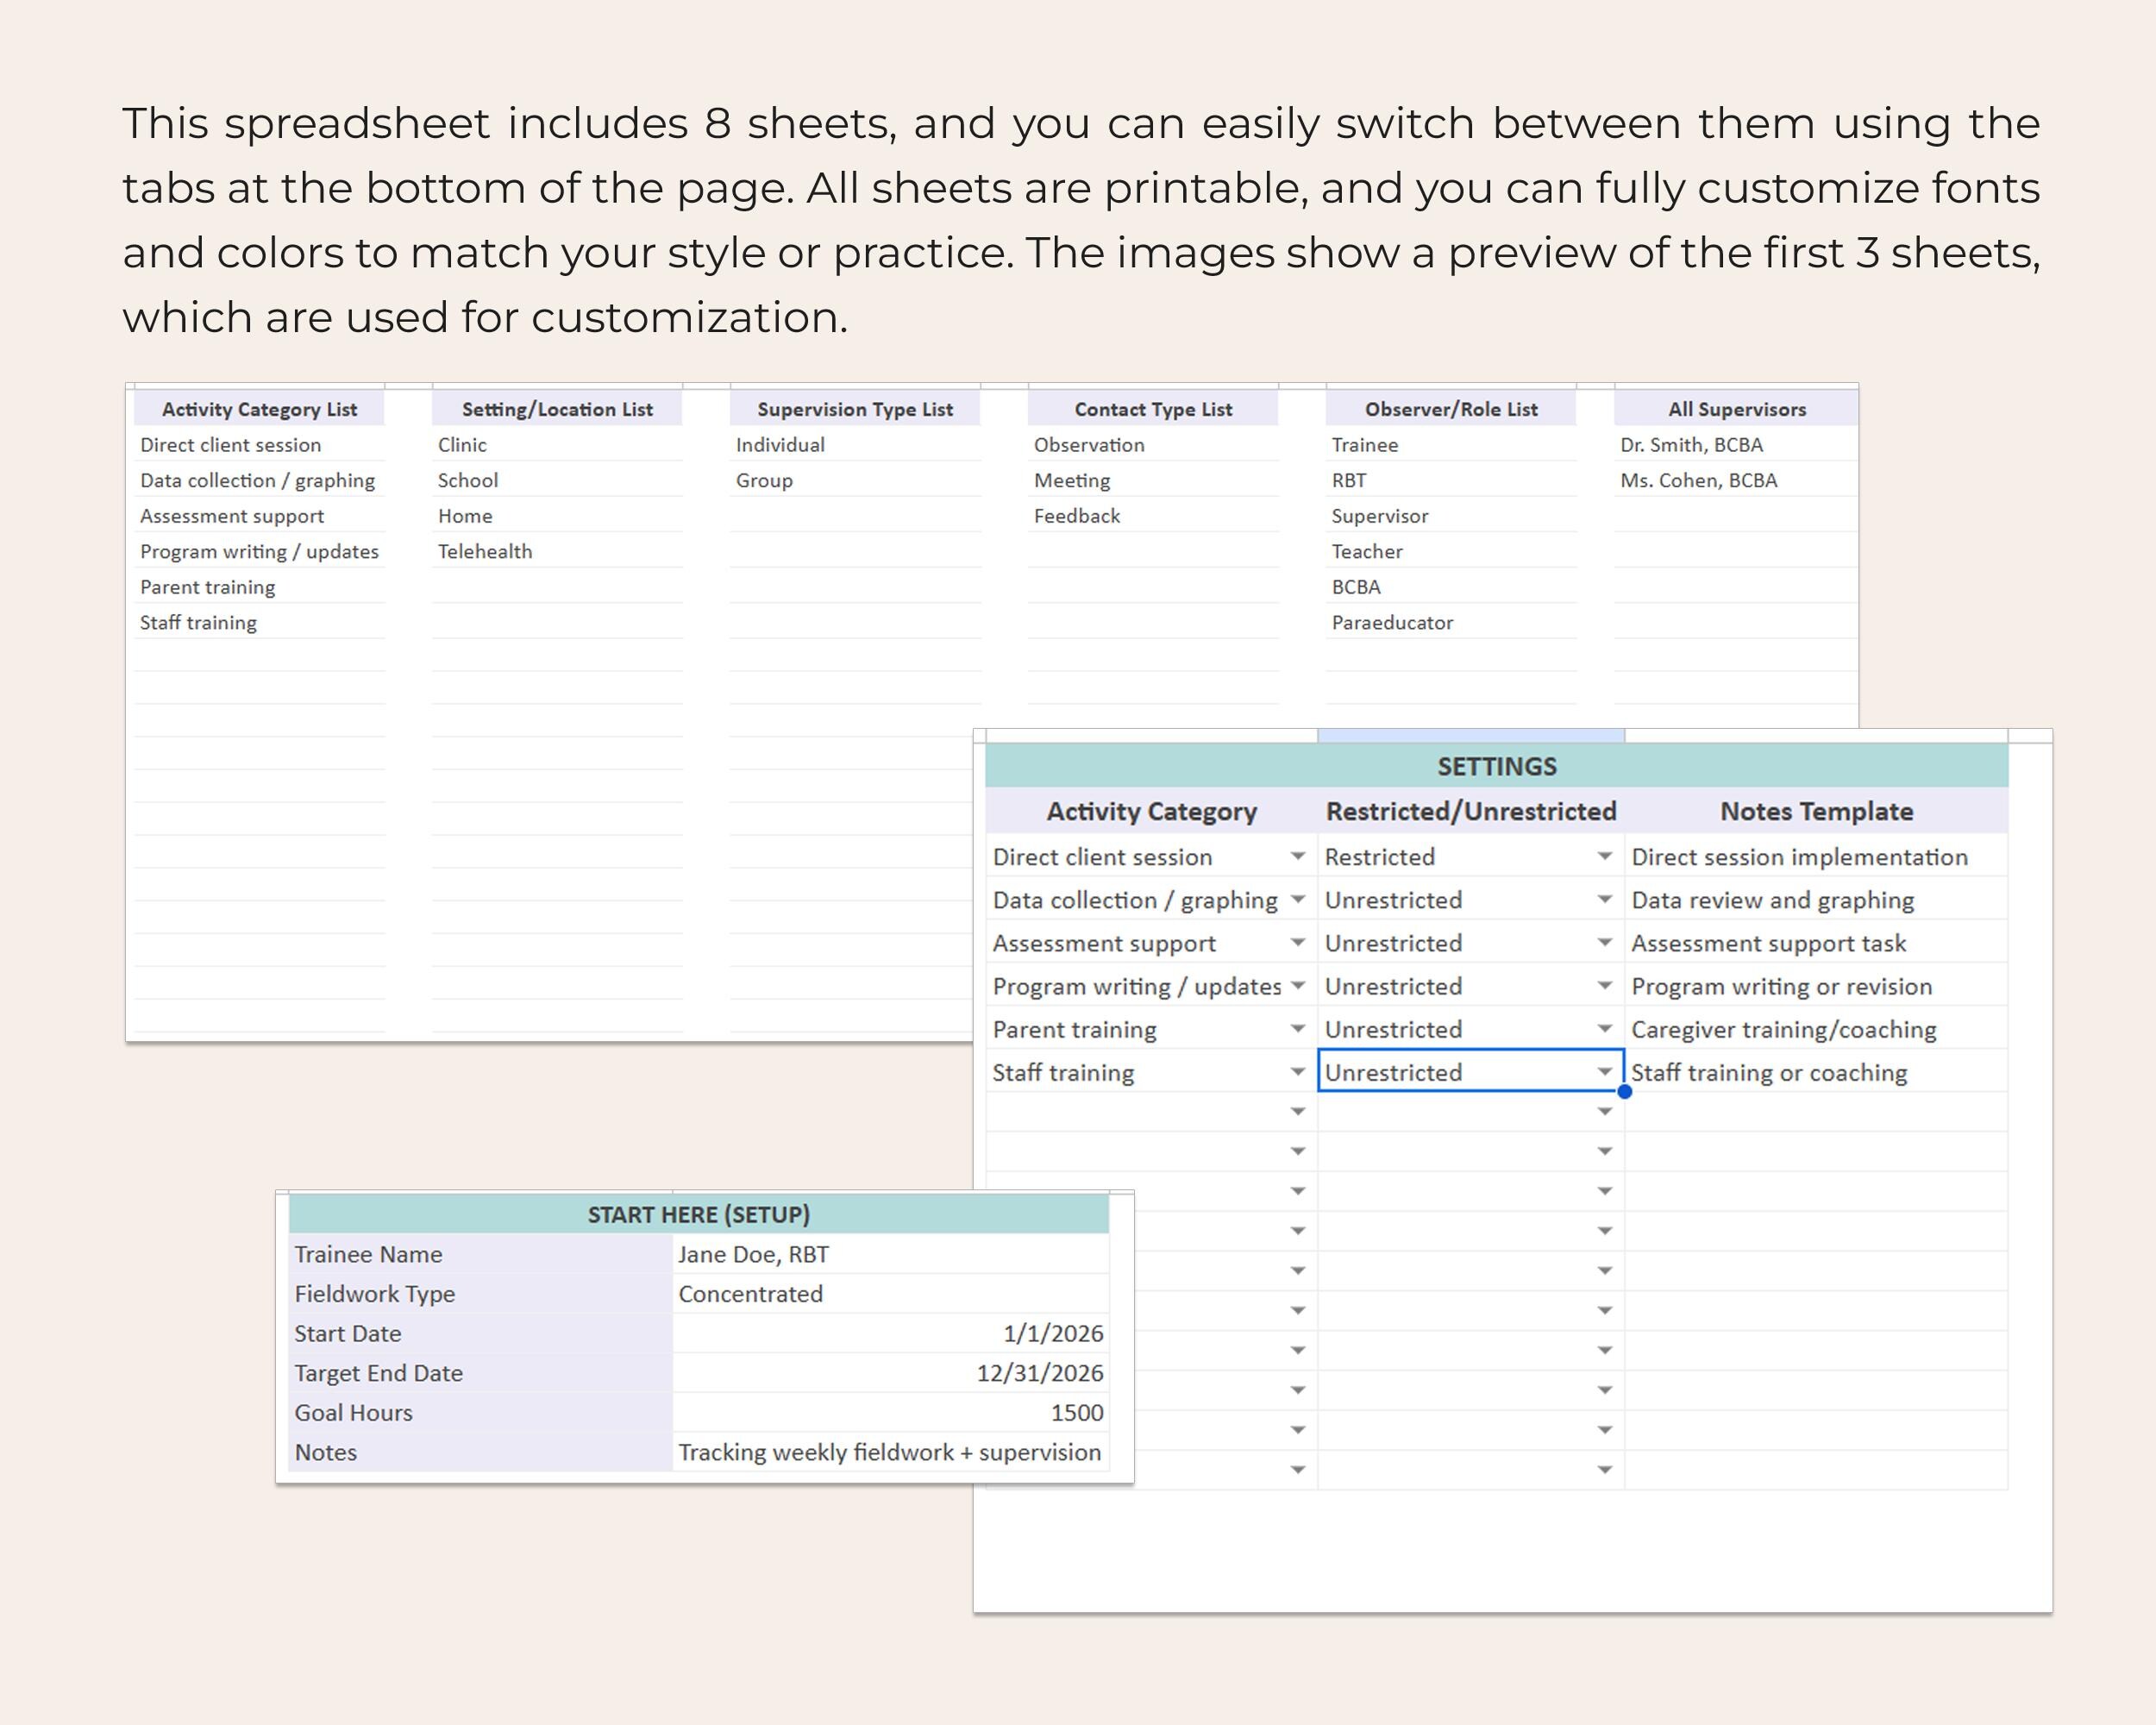
Task: Click the START HERE (SETUP) header
Action: tap(698, 1215)
